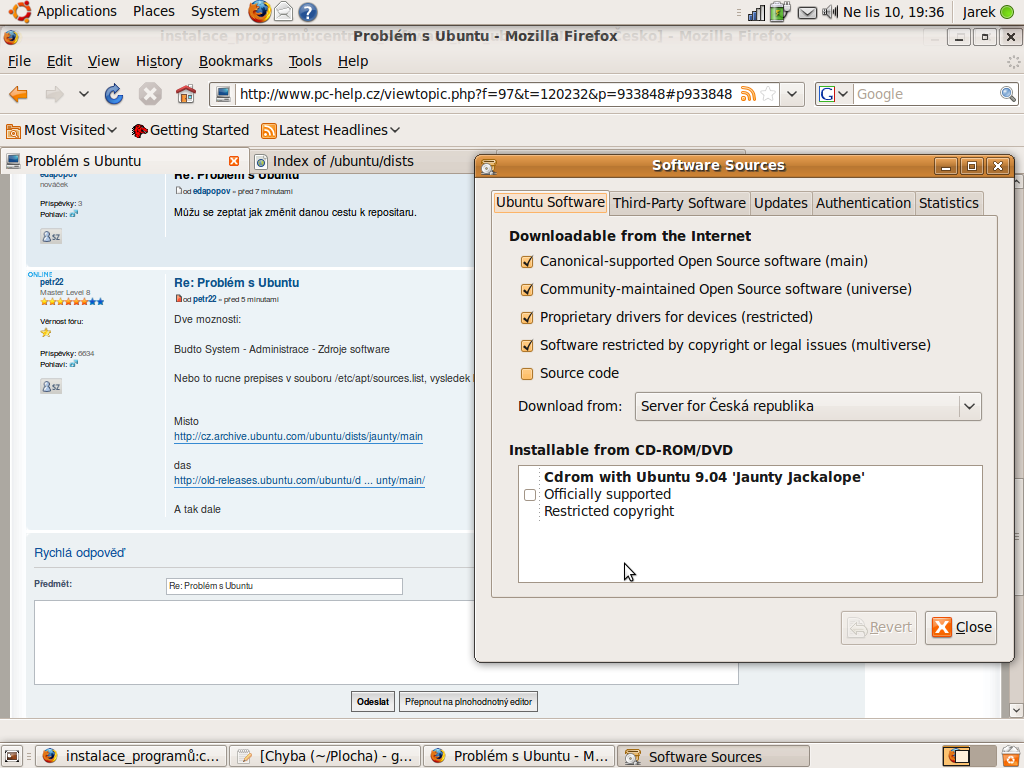The image size is (1024, 768).
Task: Toggle multiverse software checkbox
Action: pyautogui.click(x=527, y=345)
